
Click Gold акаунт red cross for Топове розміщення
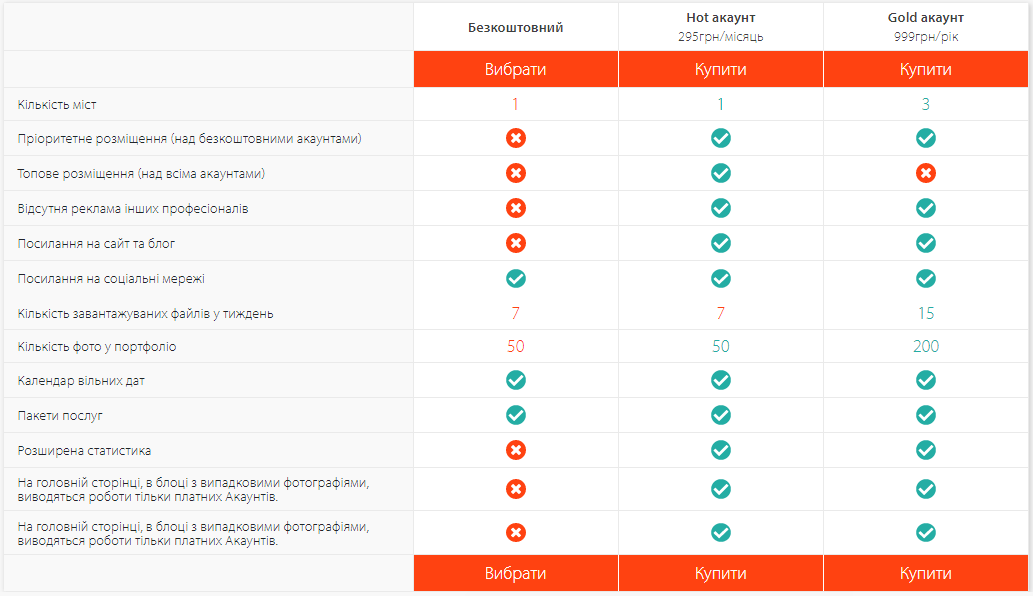coord(926,173)
